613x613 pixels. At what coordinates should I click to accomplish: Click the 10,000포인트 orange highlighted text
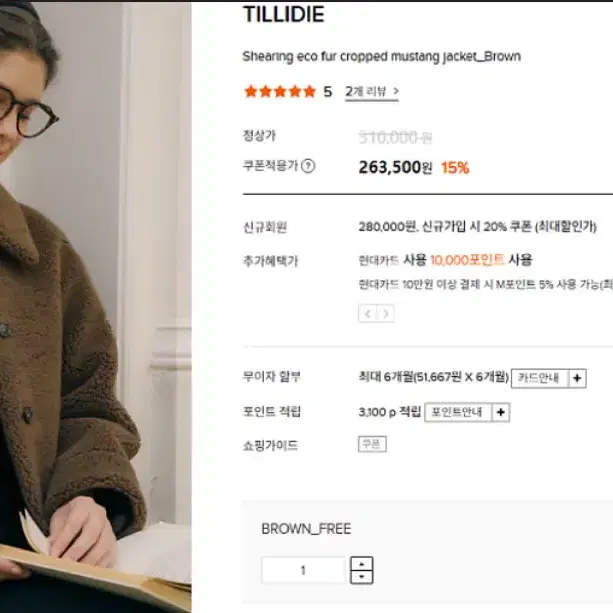(467, 260)
